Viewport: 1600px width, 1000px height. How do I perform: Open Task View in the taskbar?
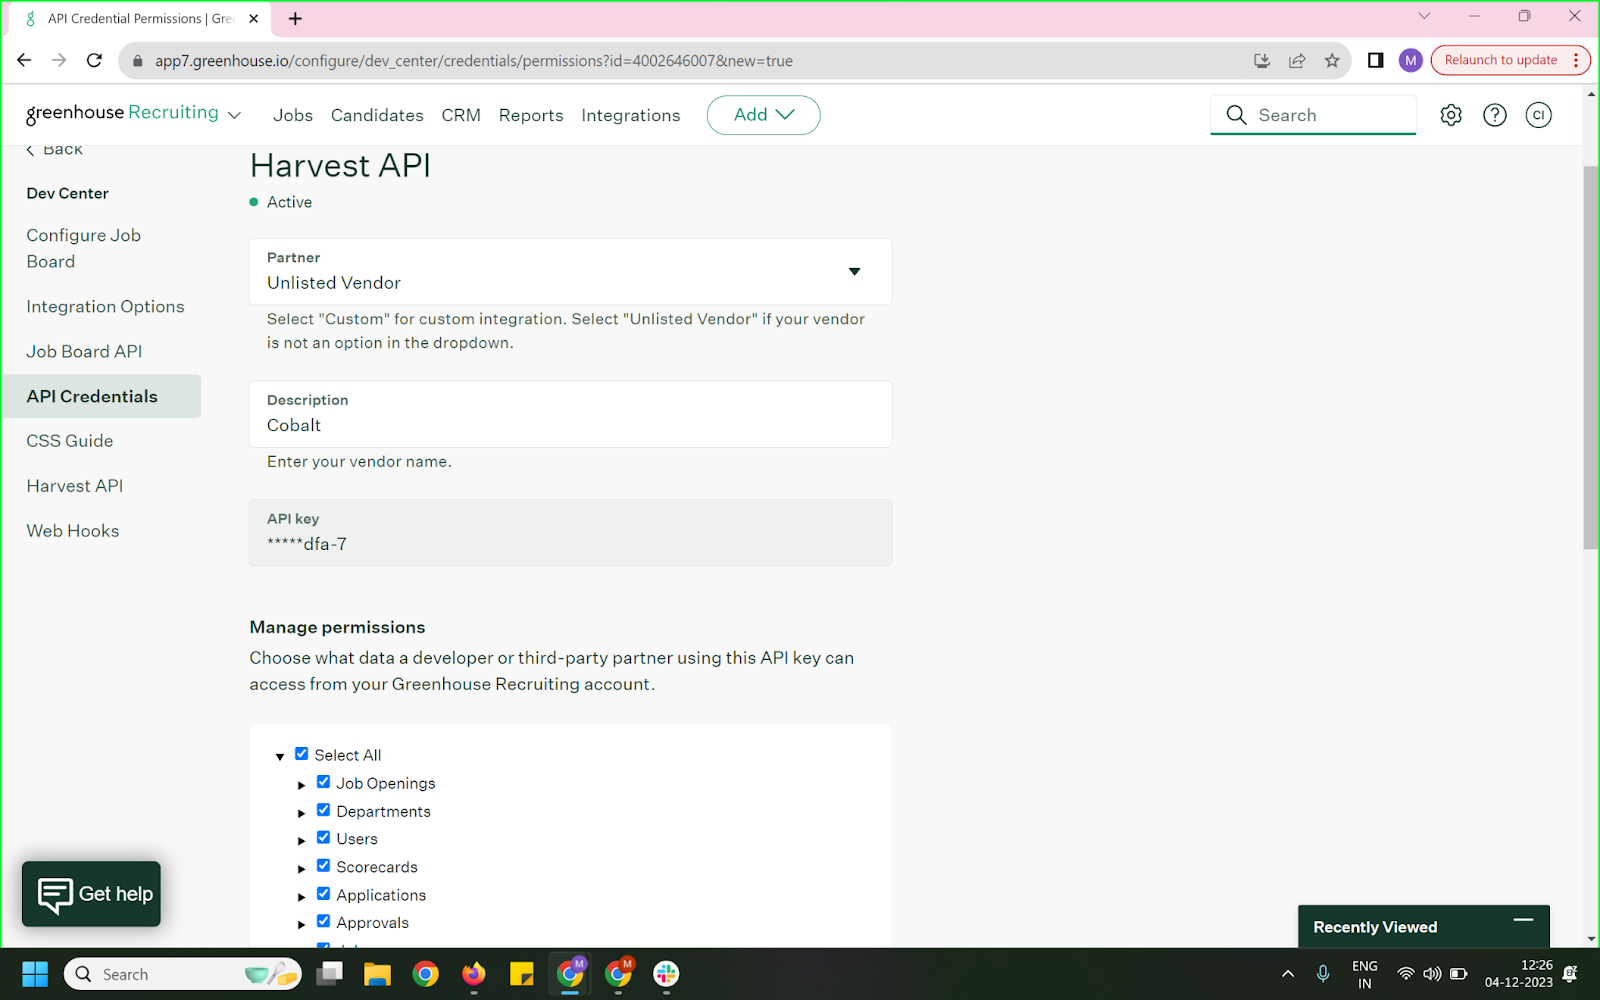point(329,974)
